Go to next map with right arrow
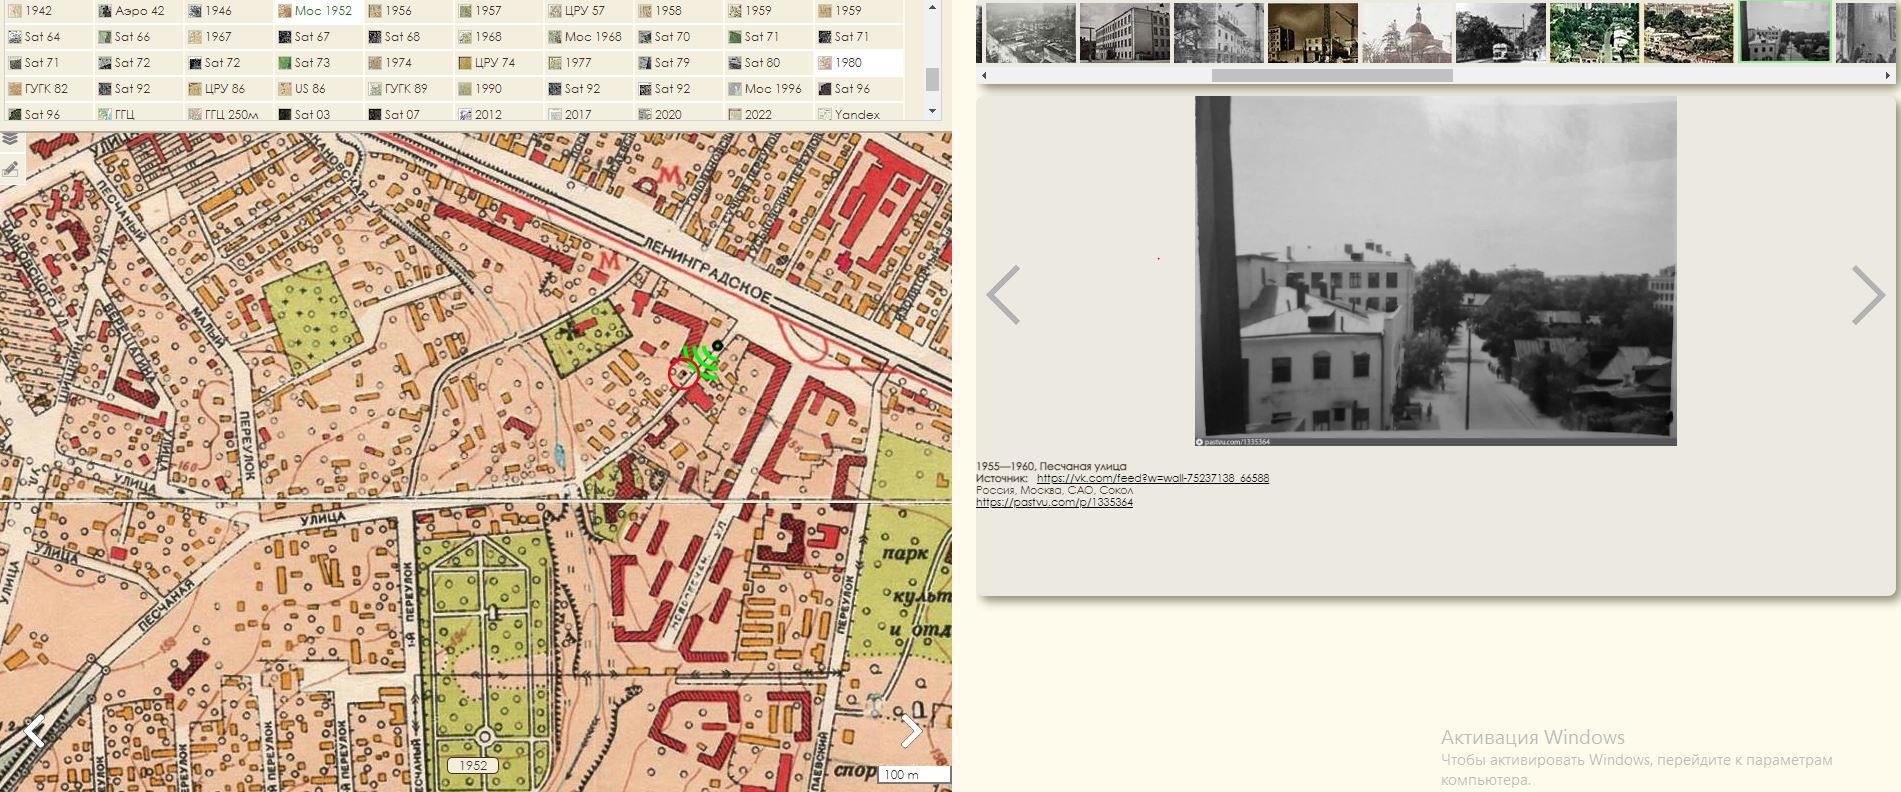The height and width of the screenshot is (792, 1901). [910, 731]
